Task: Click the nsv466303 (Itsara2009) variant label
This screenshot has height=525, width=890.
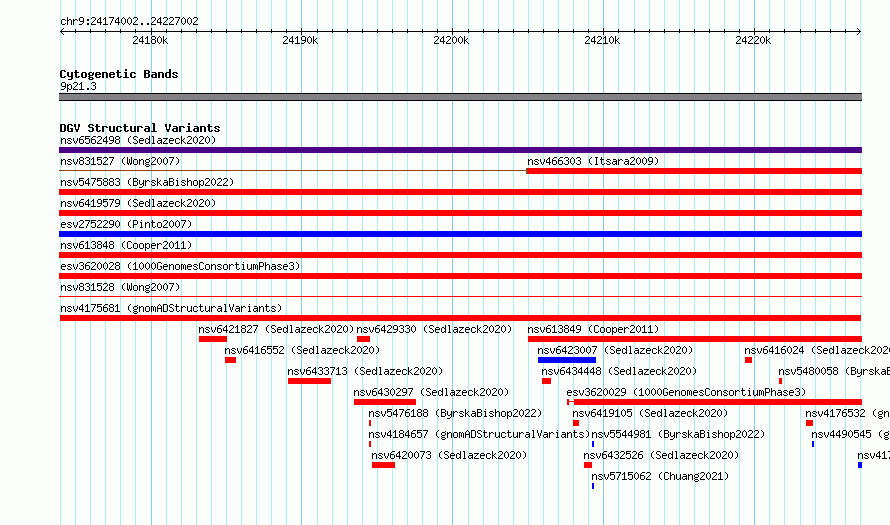Action: [593, 161]
